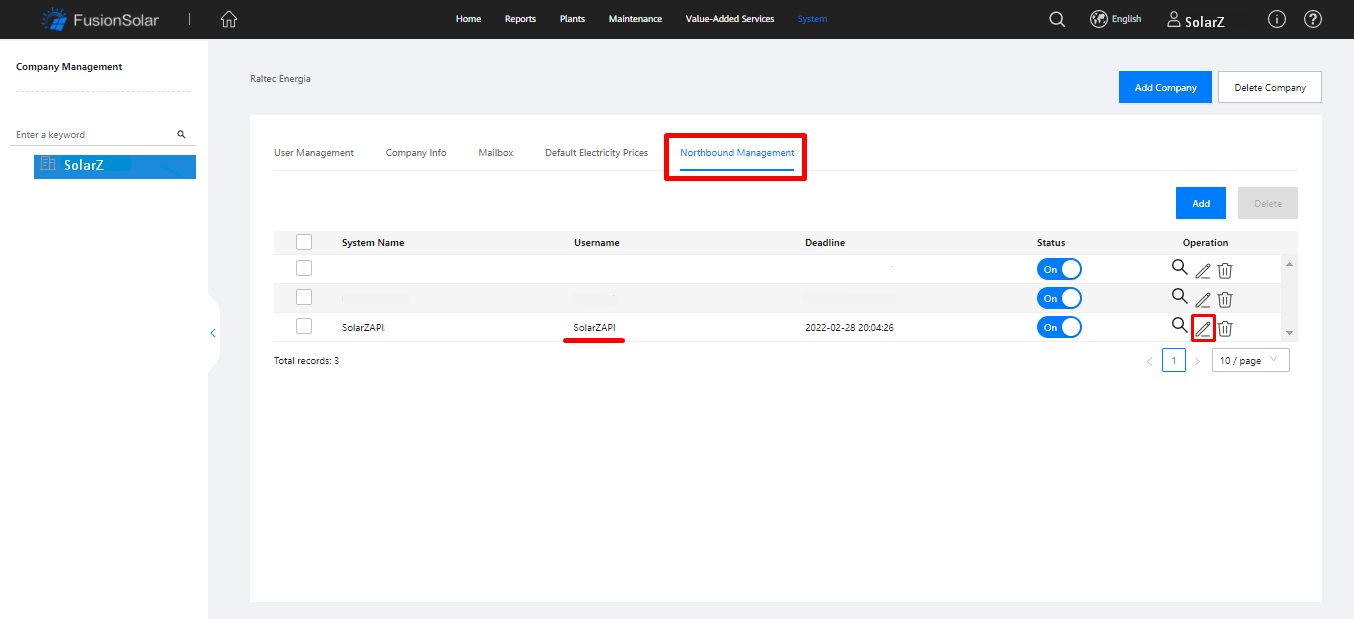This screenshot has width=1354, height=619.
Task: Click the trash icon in first table row
Action: 1225,270
